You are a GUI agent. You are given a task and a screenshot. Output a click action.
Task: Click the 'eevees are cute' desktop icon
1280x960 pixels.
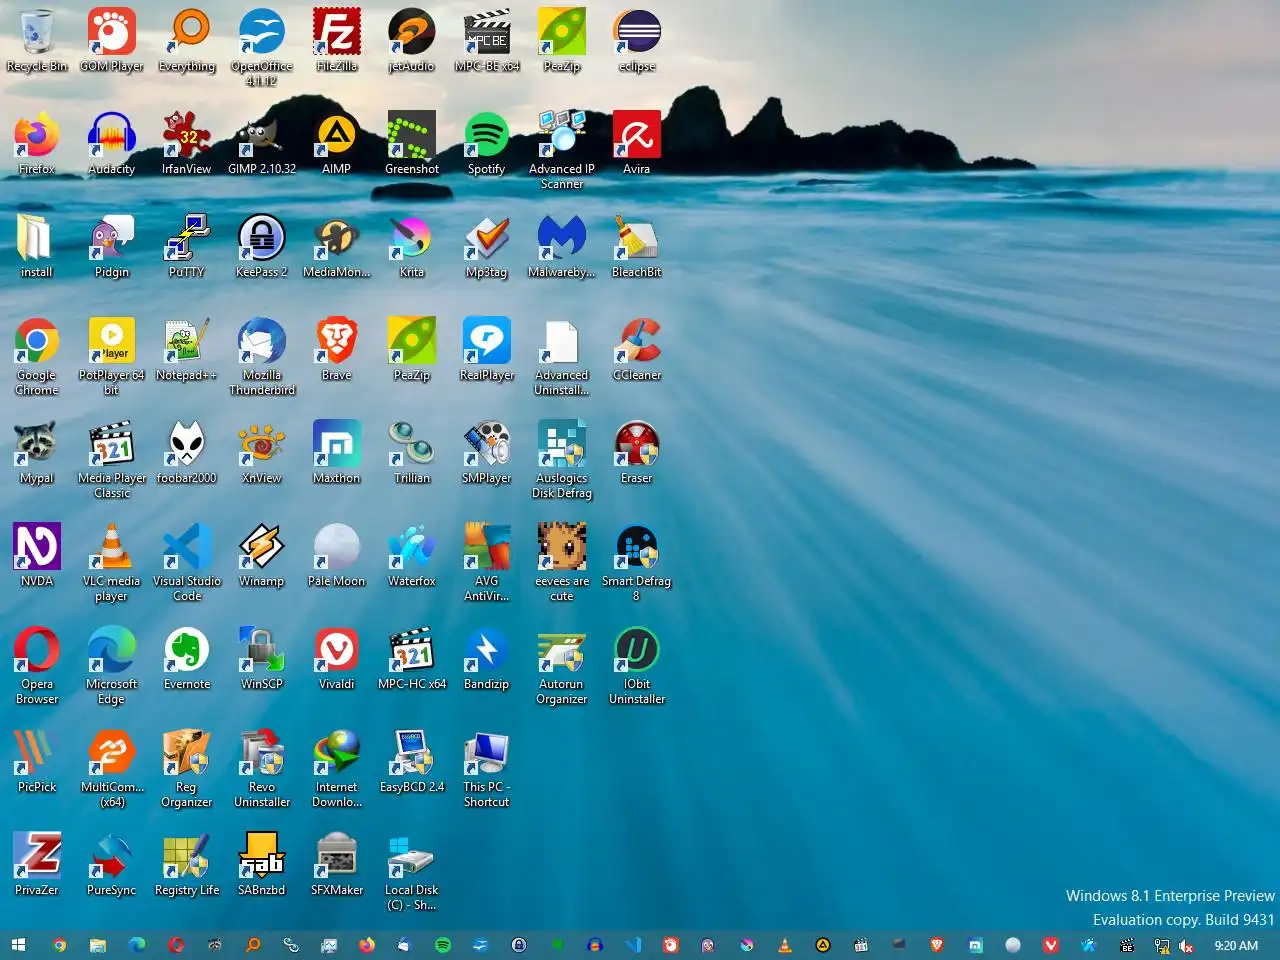tap(562, 563)
